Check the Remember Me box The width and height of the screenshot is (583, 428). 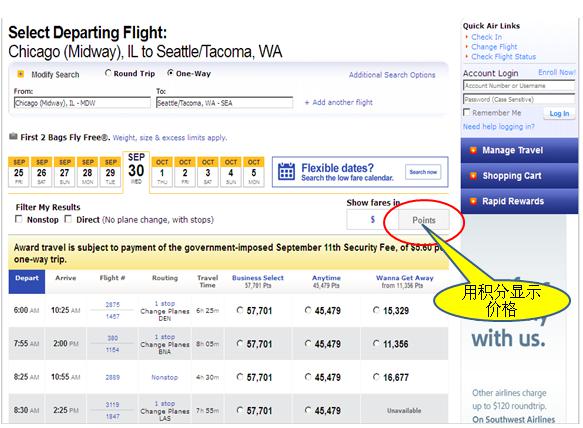tap(467, 112)
